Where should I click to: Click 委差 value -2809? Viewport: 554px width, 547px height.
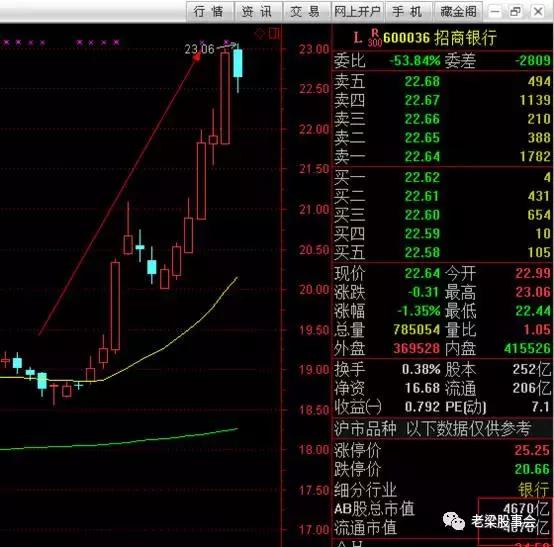pos(532,60)
